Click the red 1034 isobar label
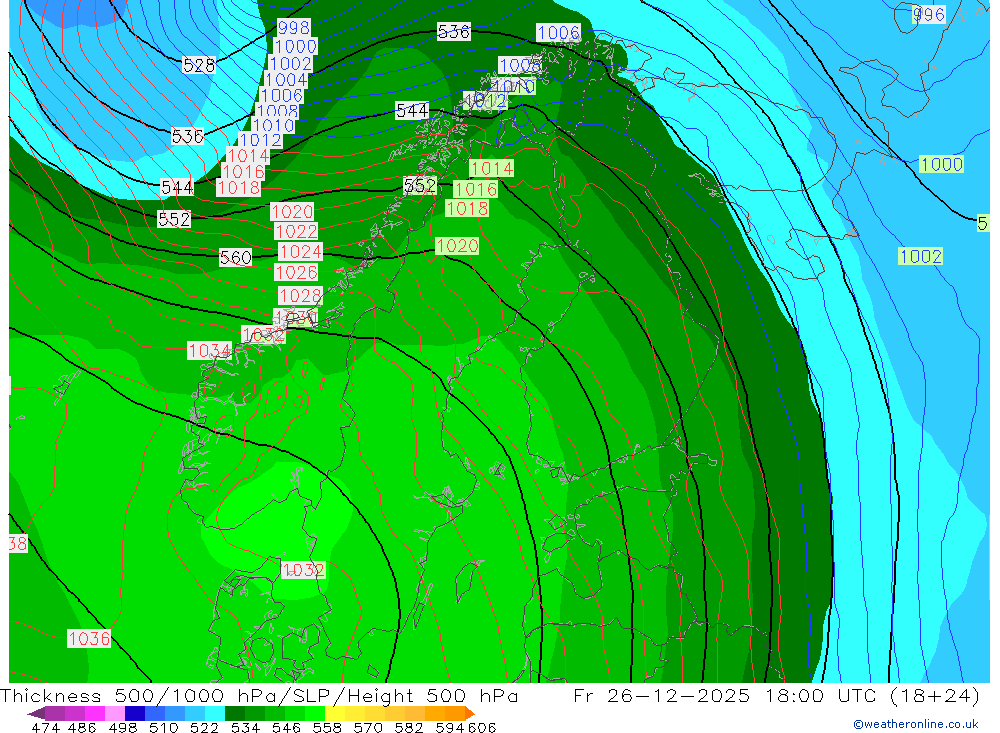The width and height of the screenshot is (1000, 733). pos(209,350)
